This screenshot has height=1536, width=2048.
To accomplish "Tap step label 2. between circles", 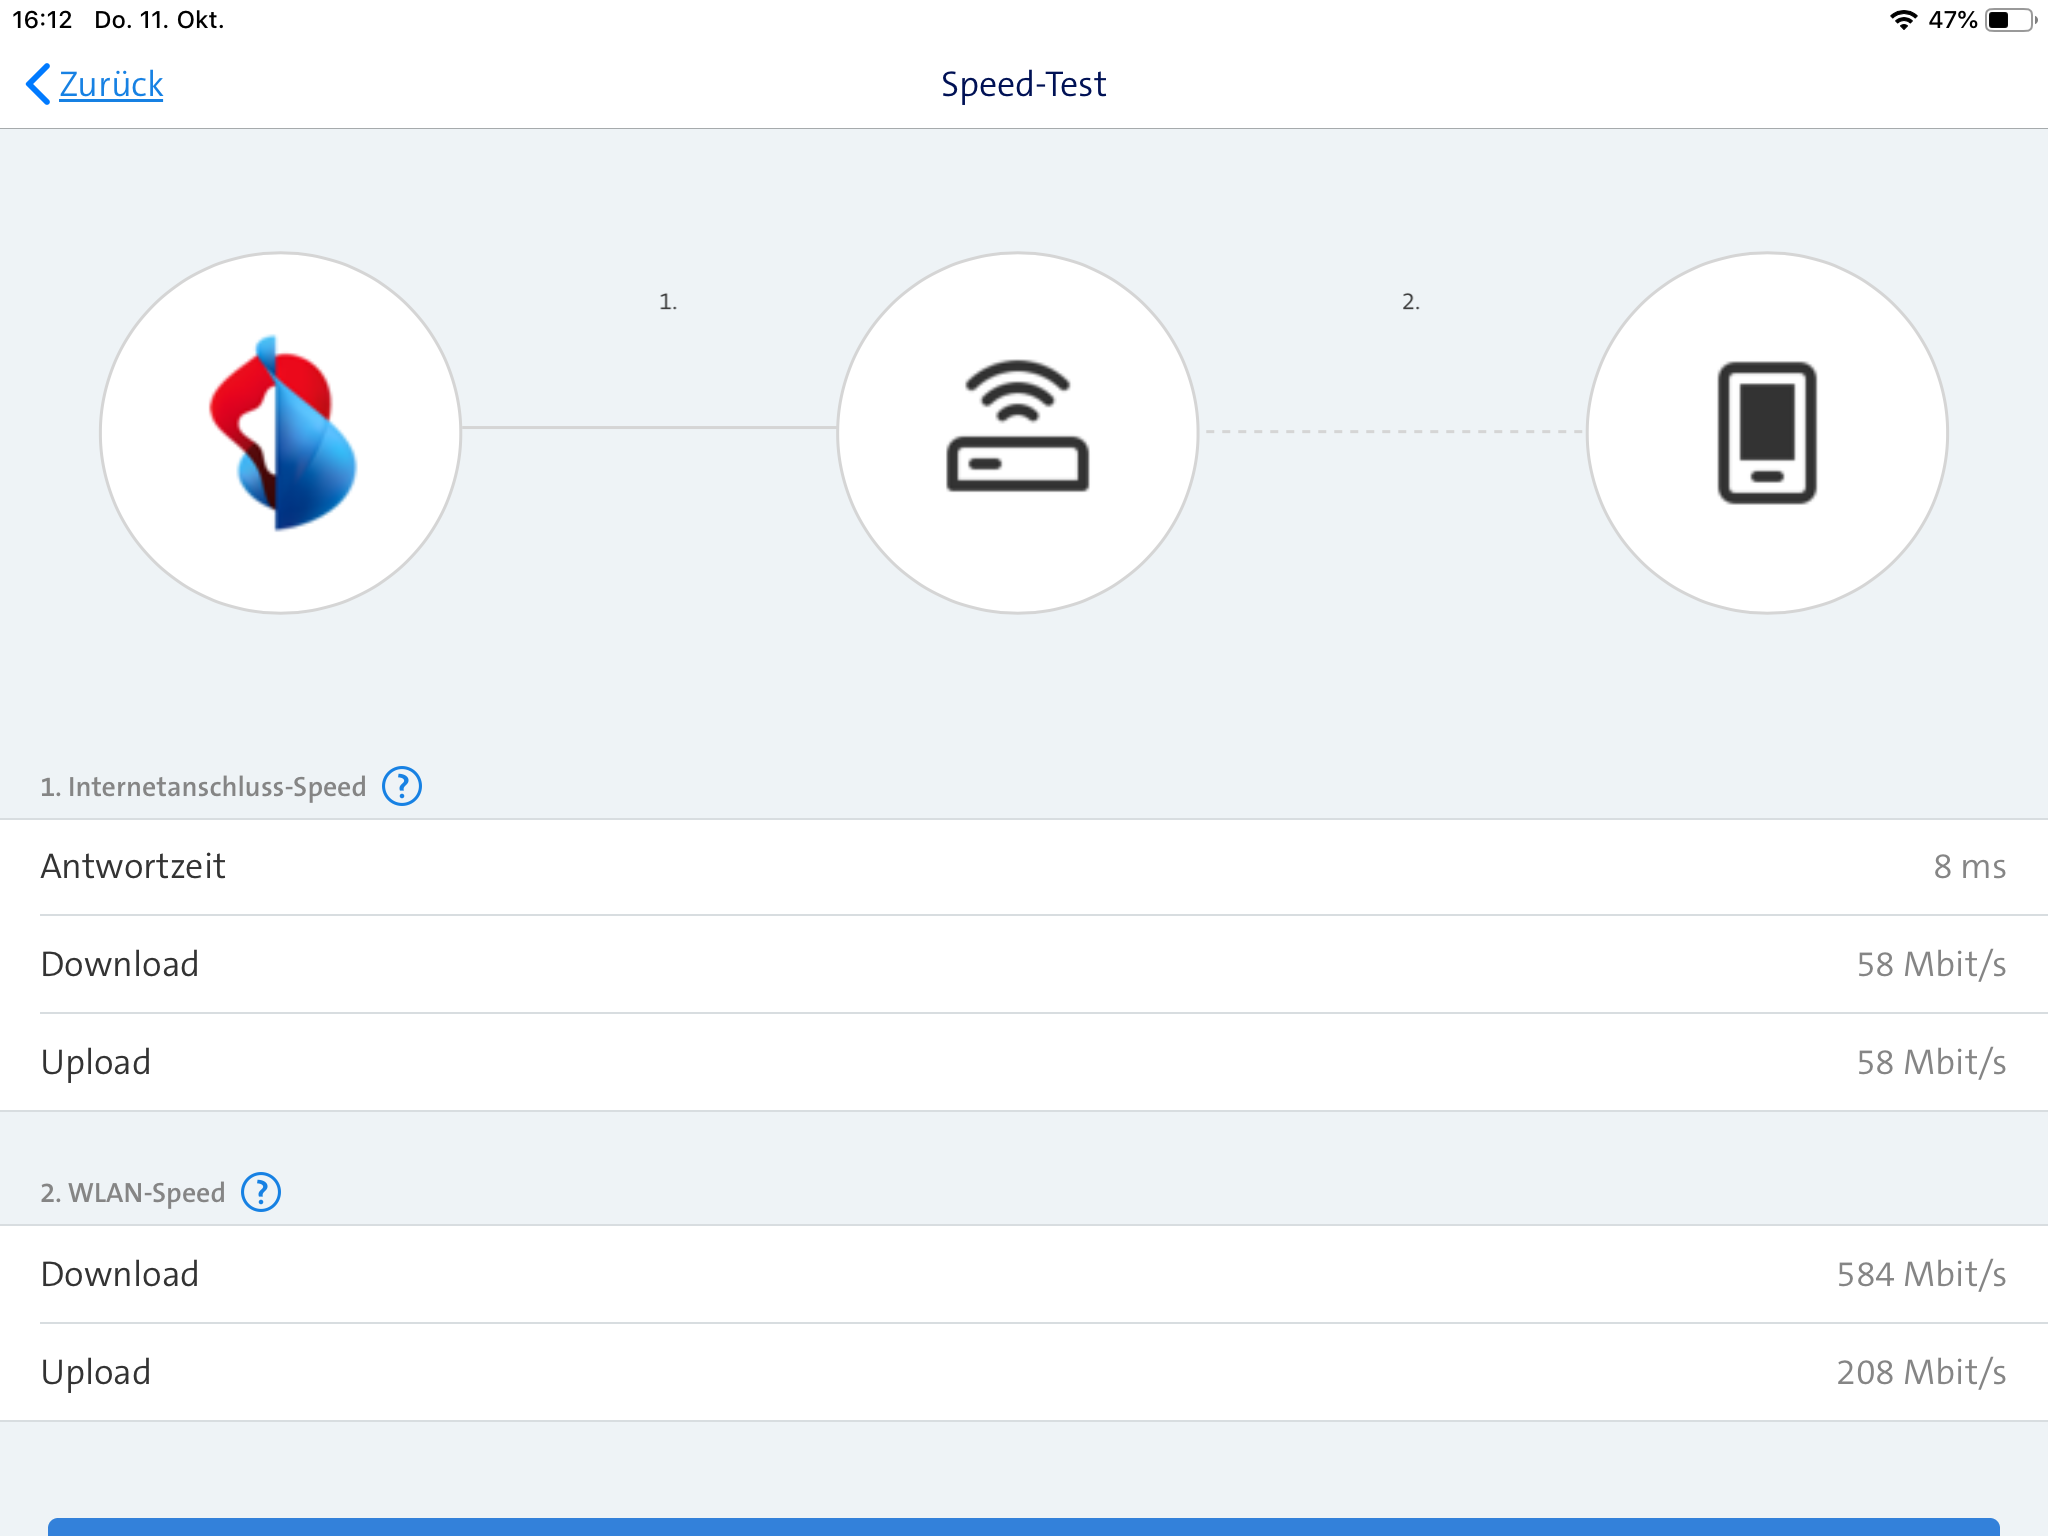I will [x=1410, y=301].
